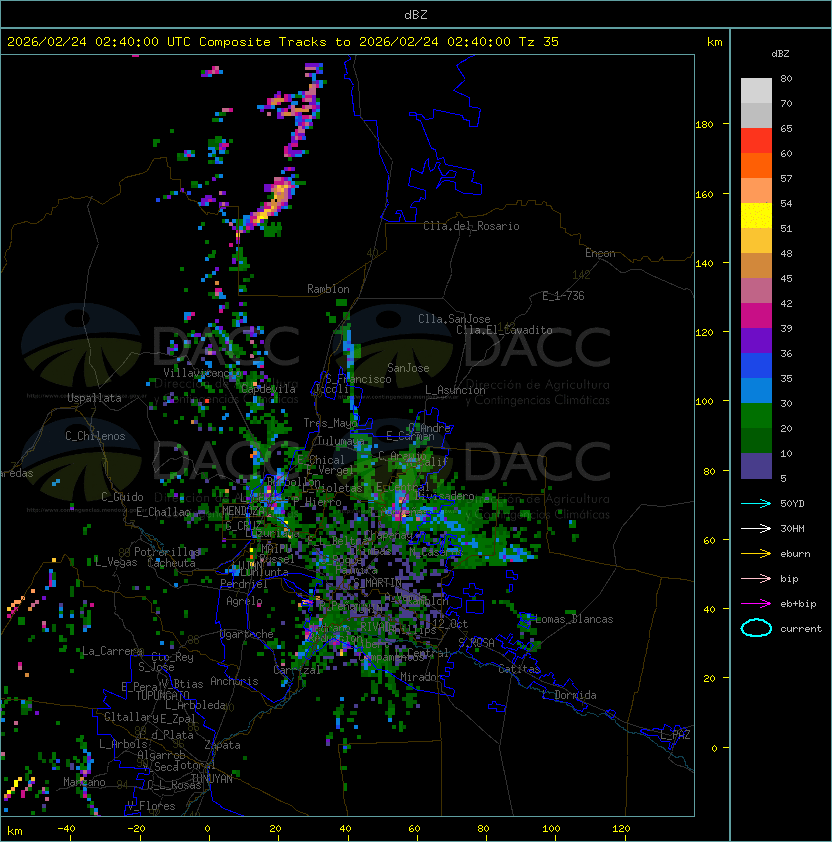
Task: Click the E_Challao map label
Action: [x=163, y=512]
